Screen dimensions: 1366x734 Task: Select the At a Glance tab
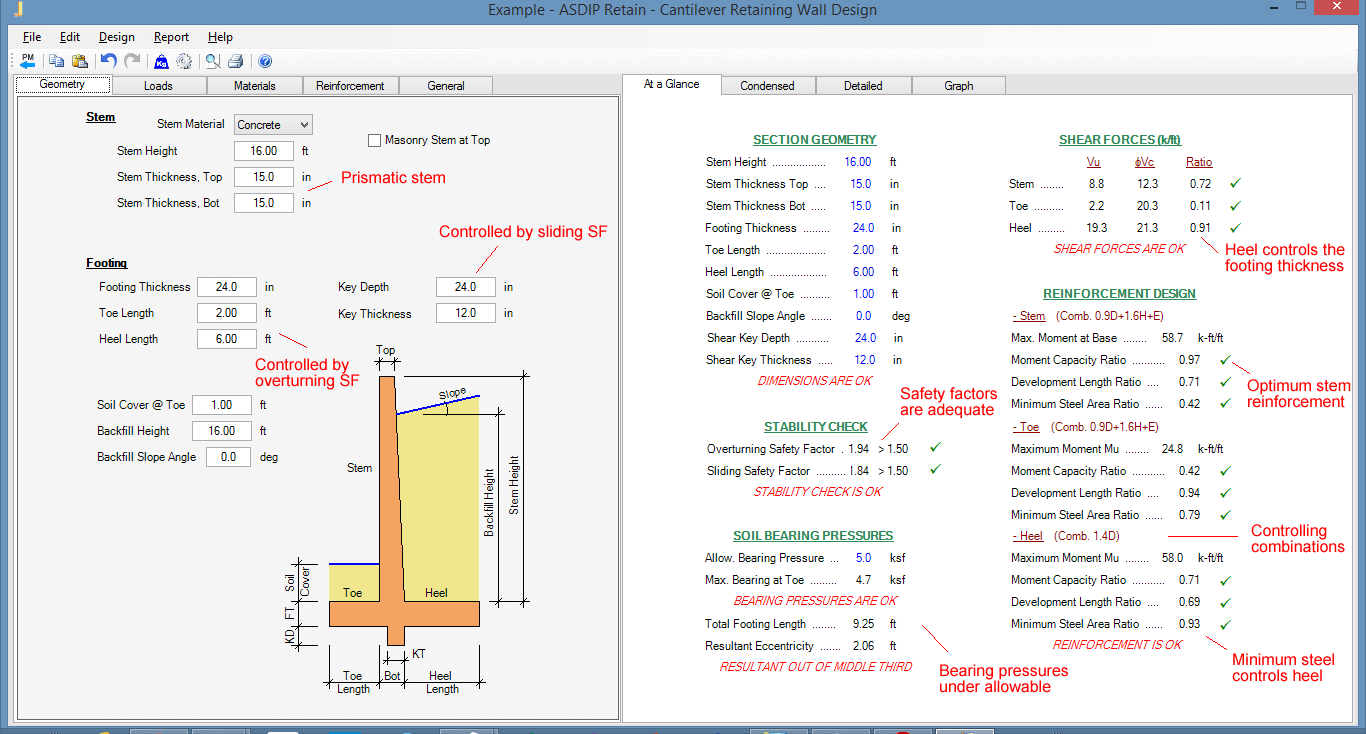pyautogui.click(x=672, y=85)
